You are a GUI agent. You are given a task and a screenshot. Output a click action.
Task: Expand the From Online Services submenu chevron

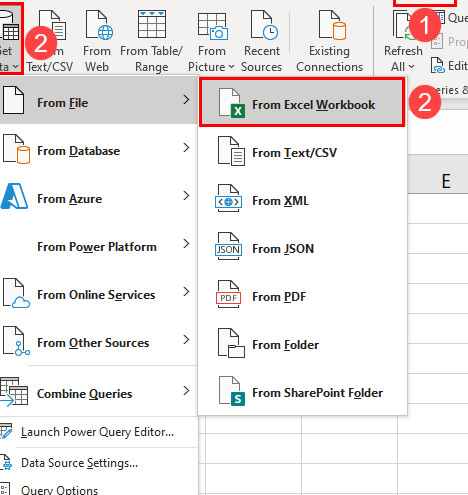pyautogui.click(x=186, y=292)
